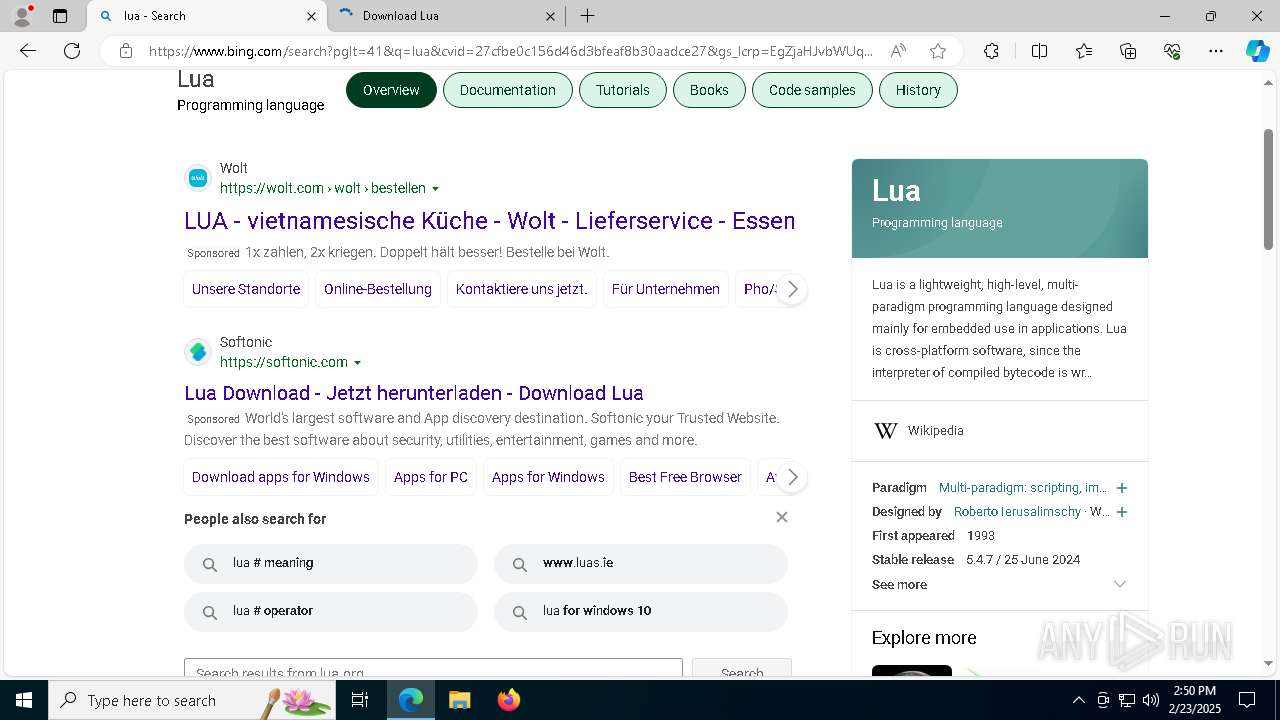Open the profile avatar icon
Image resolution: width=1280 pixels, height=720 pixels.
(x=22, y=16)
